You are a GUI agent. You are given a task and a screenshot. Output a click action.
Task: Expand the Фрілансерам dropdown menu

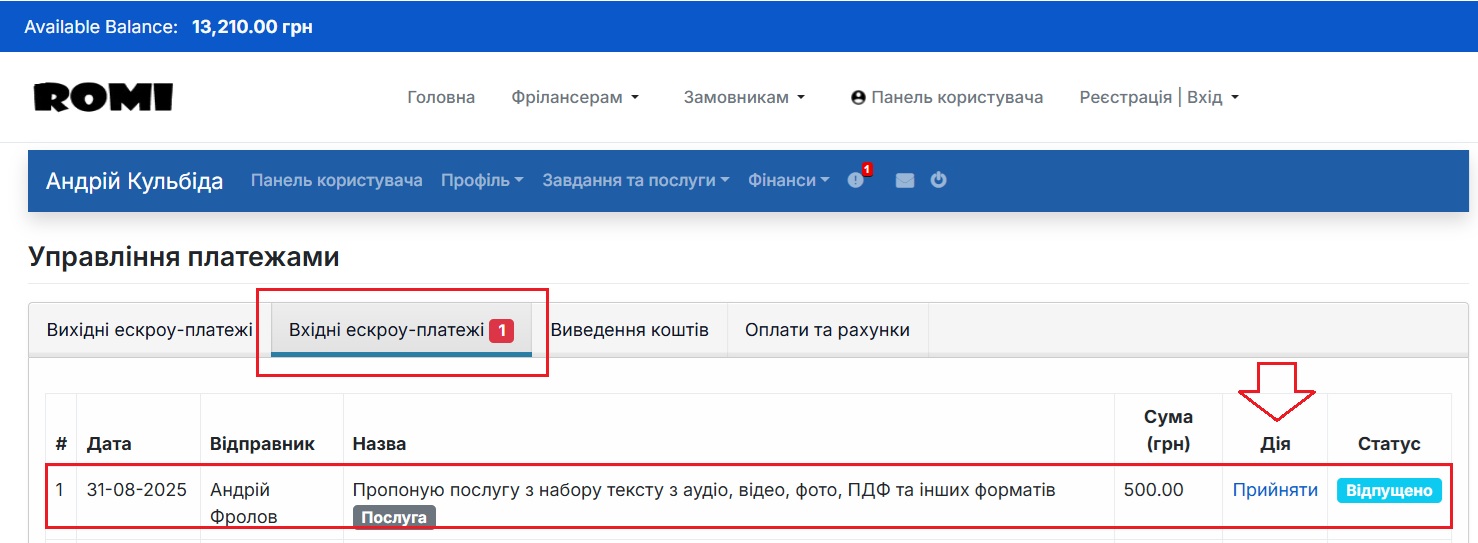point(575,97)
